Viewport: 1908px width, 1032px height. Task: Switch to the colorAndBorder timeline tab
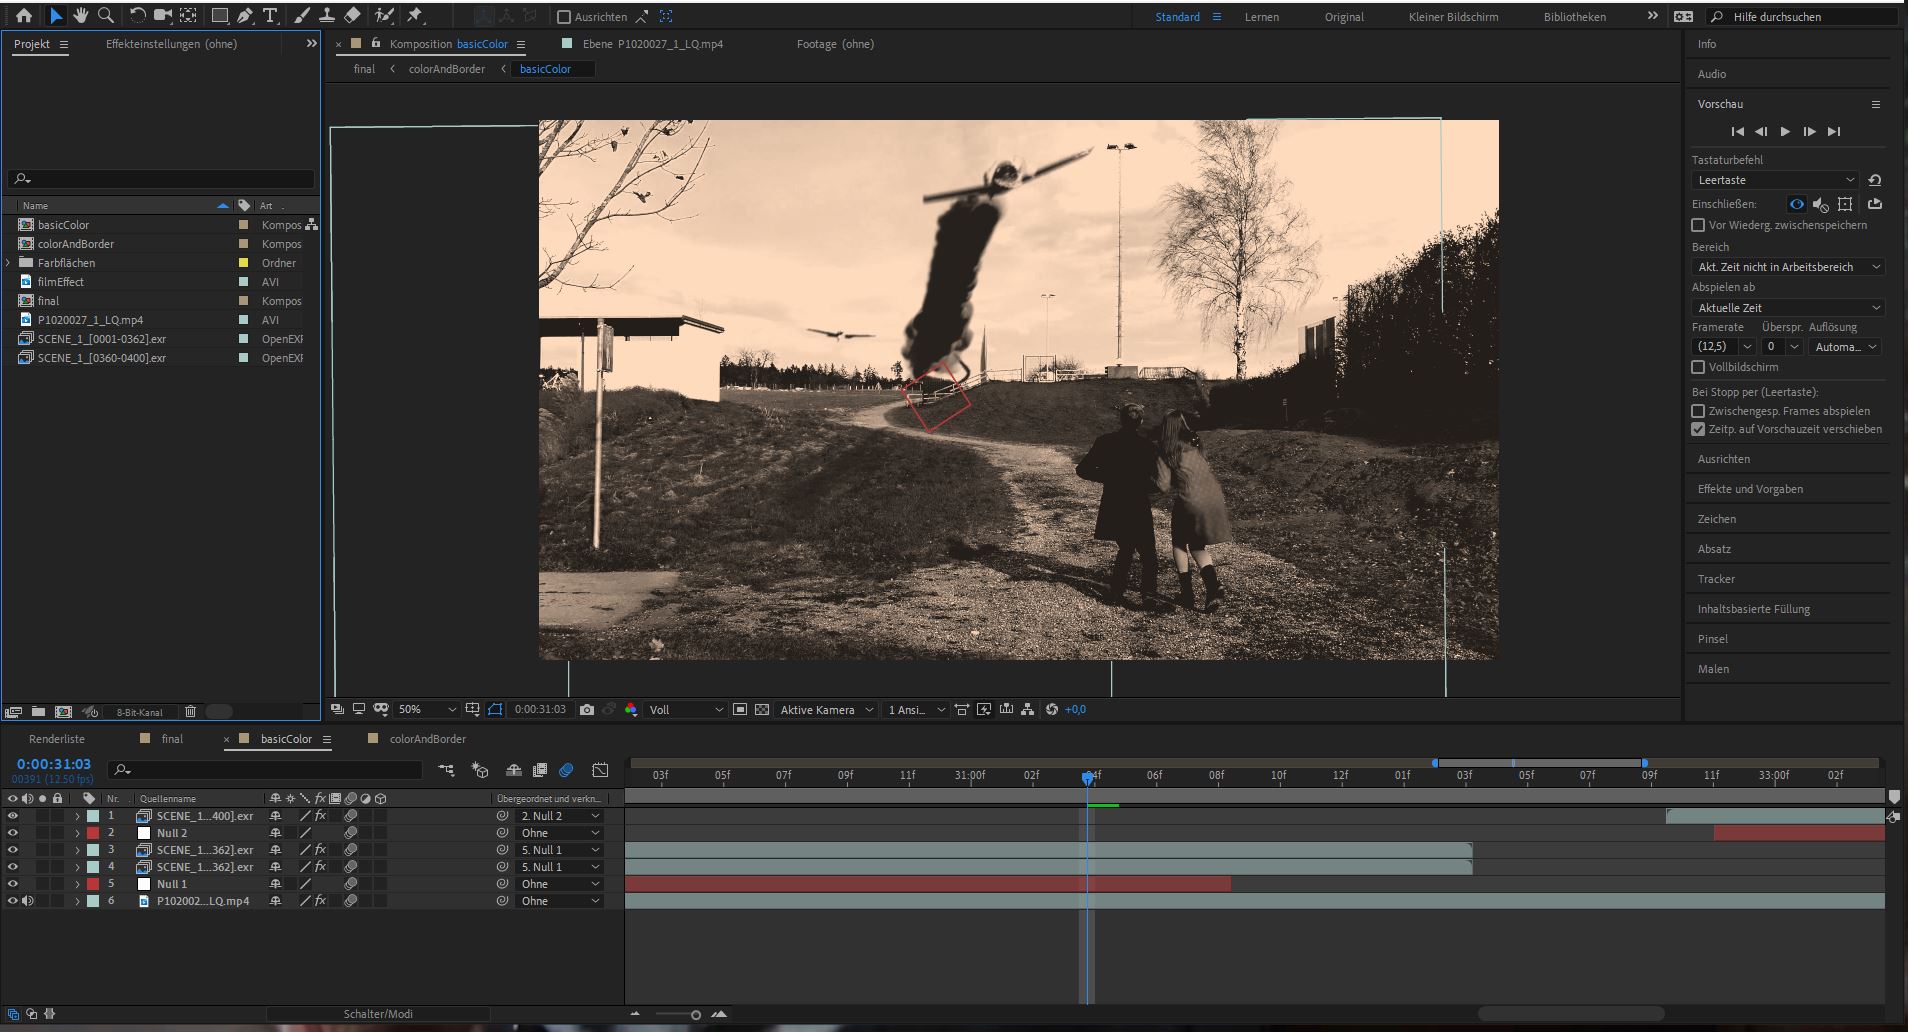point(427,739)
